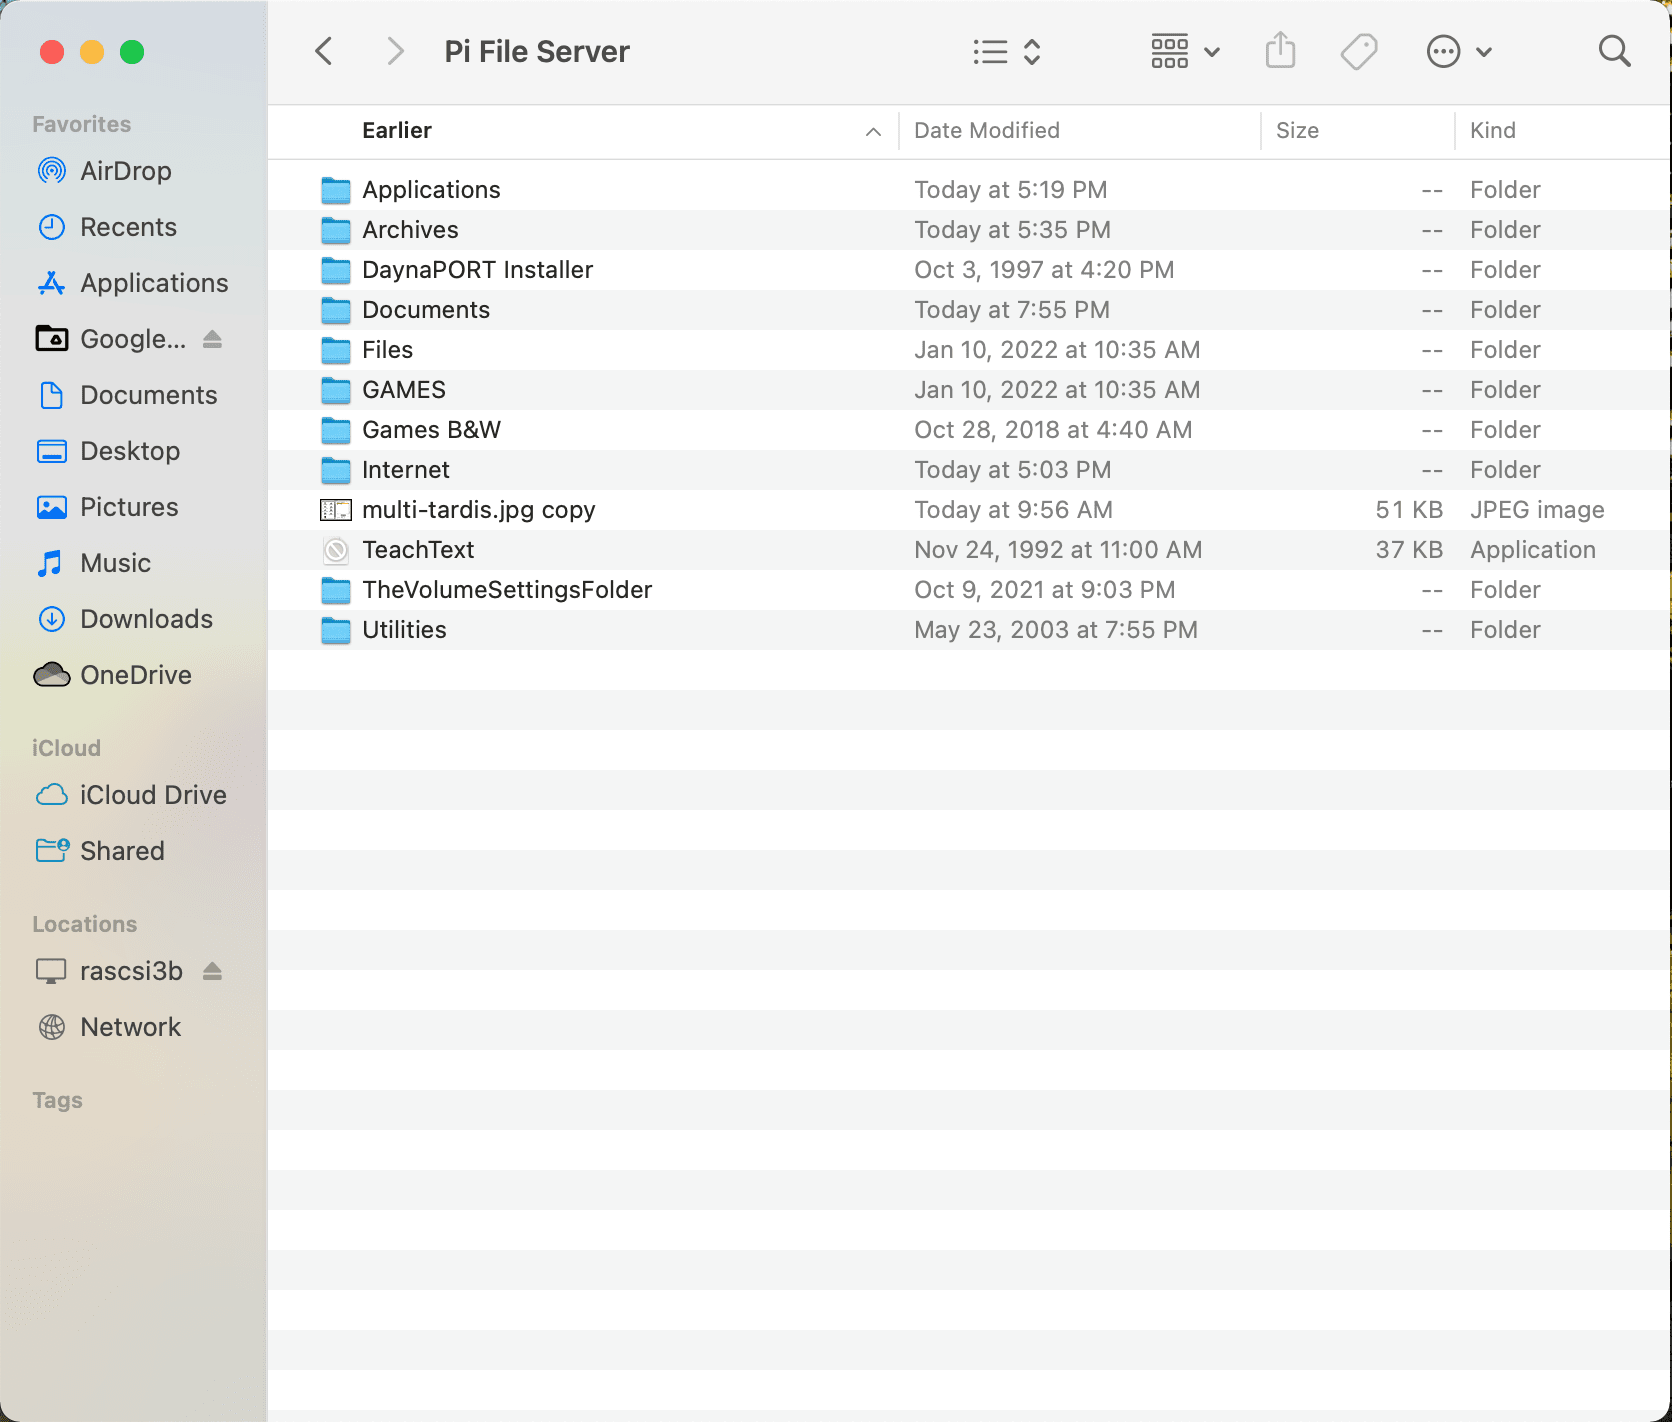Select the DaynaPORT Installer folder

968,270
